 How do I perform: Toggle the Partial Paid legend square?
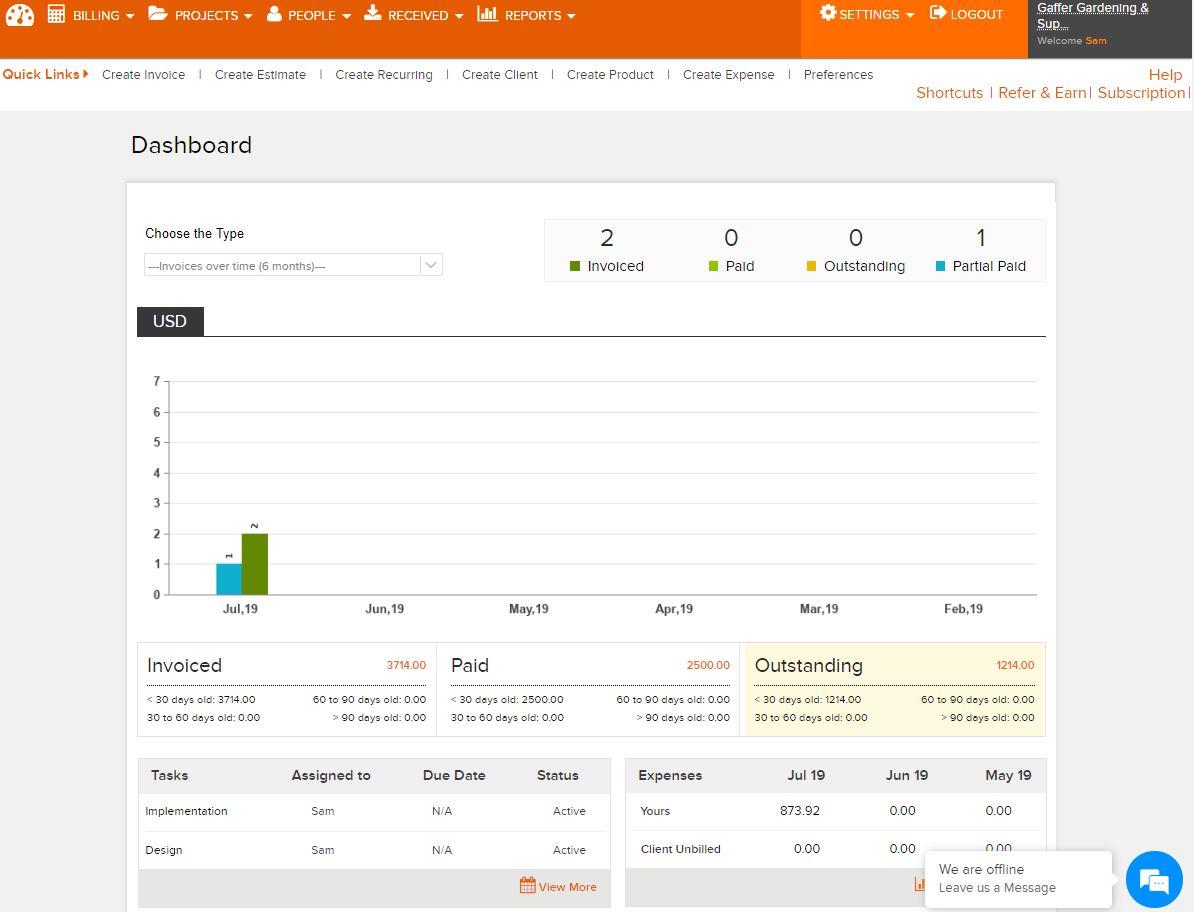(x=940, y=266)
